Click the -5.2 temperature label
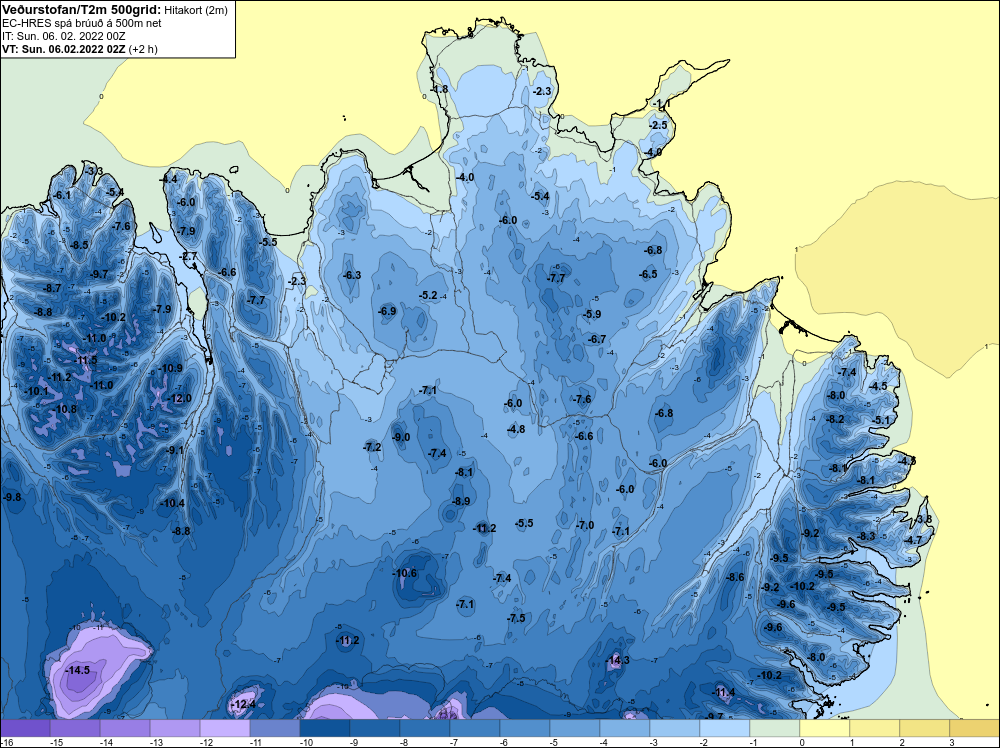 tap(429, 295)
